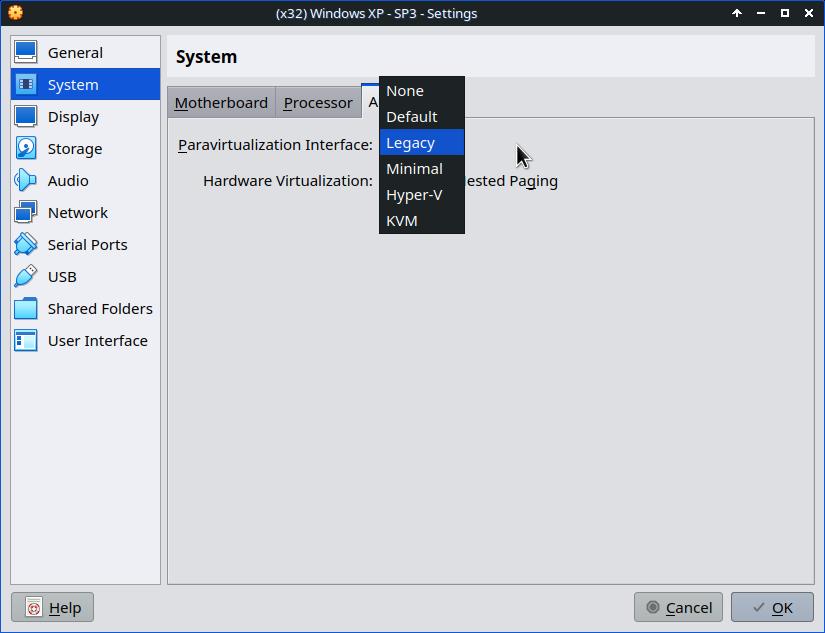The height and width of the screenshot is (633, 825).
Task: Open Display settings via its icon
Action: [x=26, y=117]
